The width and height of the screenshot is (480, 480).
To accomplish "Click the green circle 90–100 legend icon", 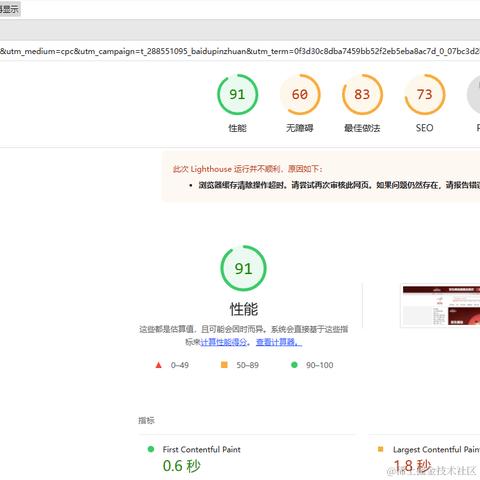I will pos(294,365).
